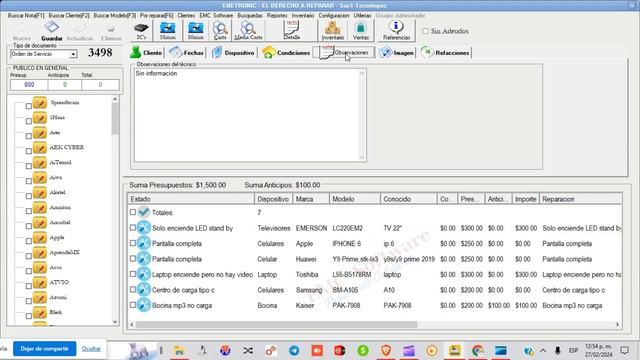The height and width of the screenshot is (360, 640).
Task: Check the Huawei Y9 Prime row checkbox
Action: (x=133, y=259)
